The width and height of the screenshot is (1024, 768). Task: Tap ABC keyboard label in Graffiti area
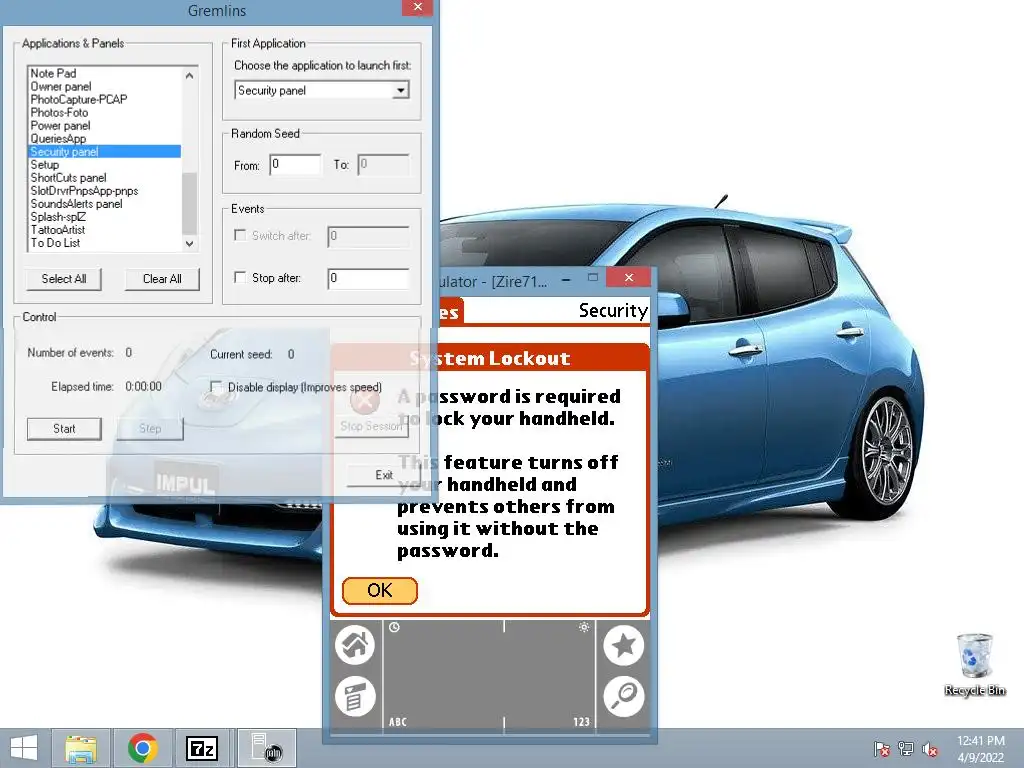coord(398,722)
